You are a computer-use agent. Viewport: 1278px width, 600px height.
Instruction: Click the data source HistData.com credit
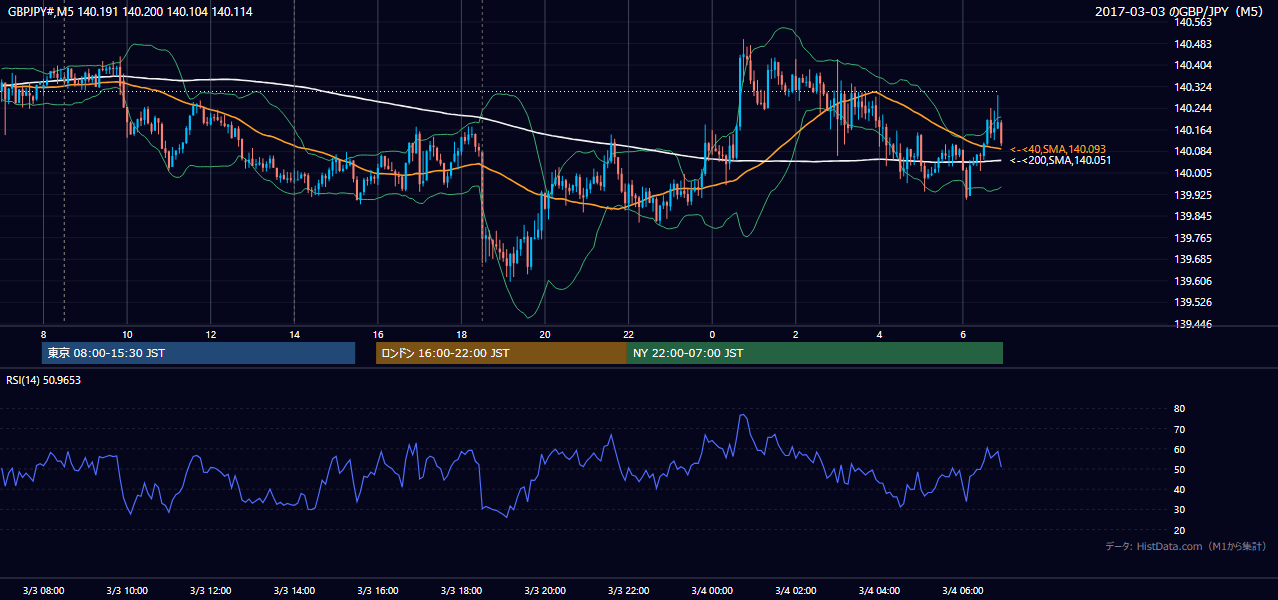coord(1185,546)
